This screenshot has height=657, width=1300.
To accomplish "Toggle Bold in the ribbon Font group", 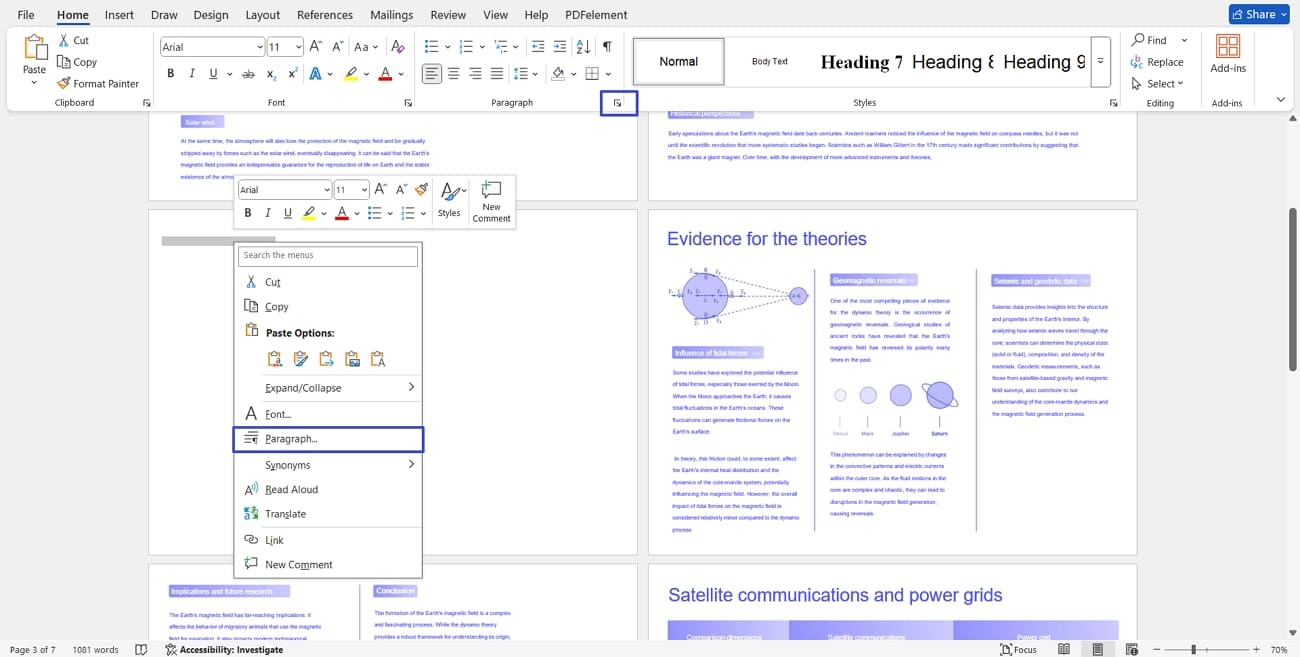I will [x=171, y=74].
